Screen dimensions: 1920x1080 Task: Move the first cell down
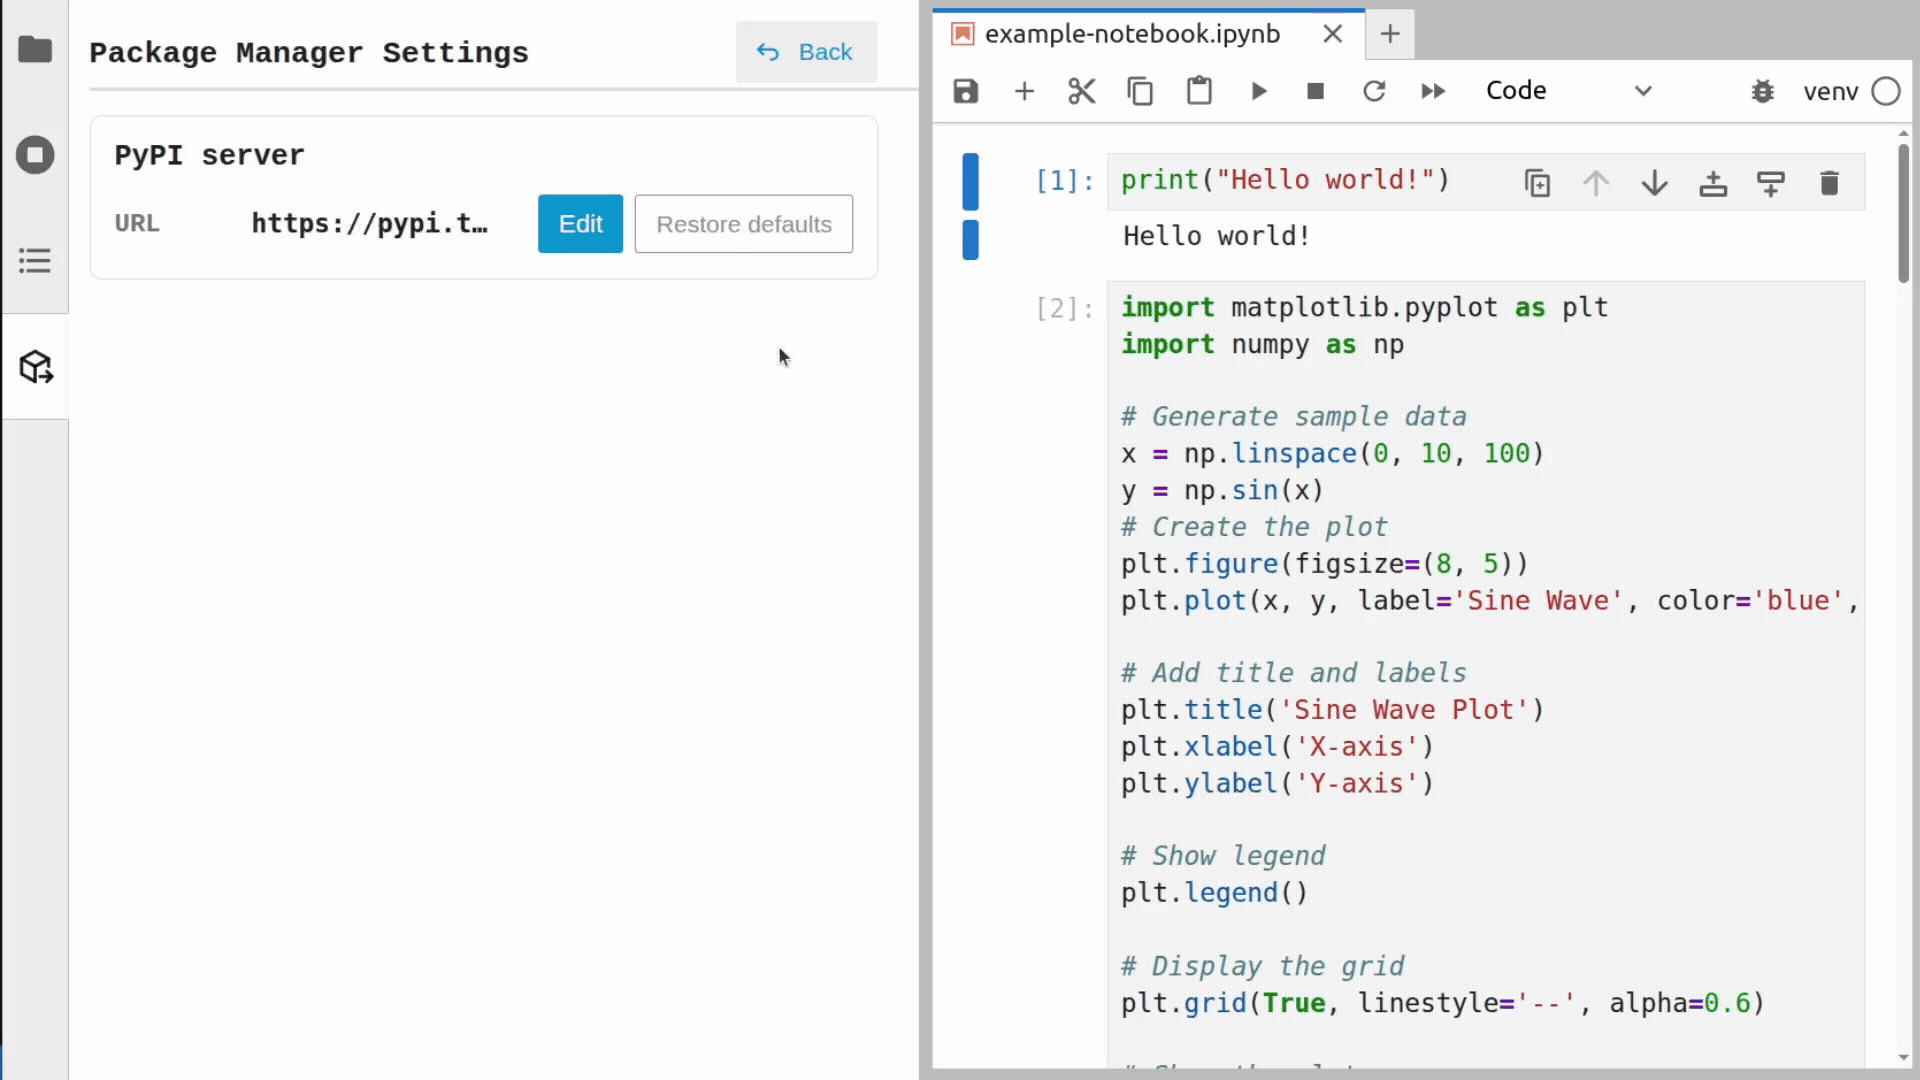(1655, 183)
